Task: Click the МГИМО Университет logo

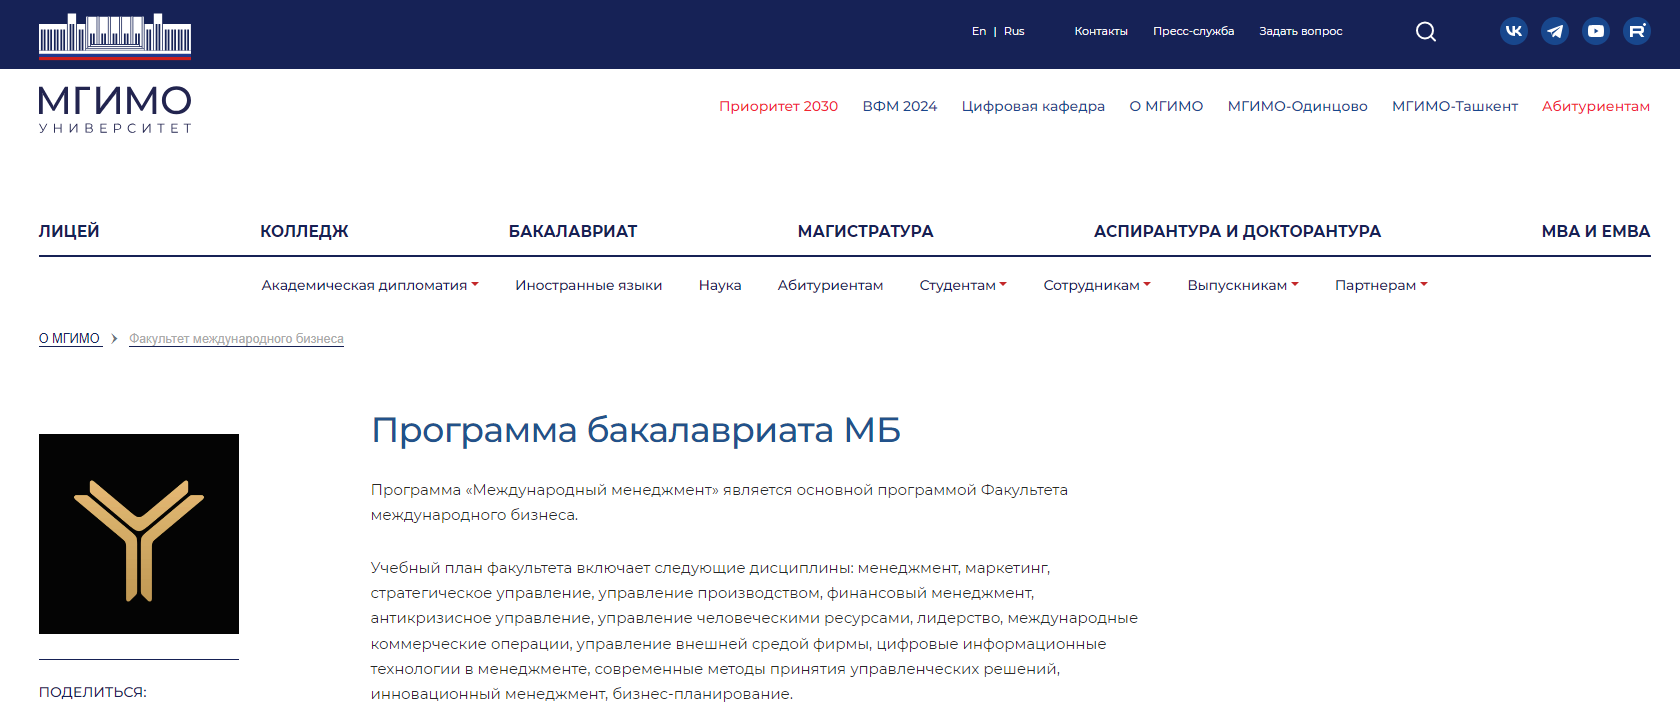Action: coord(115,110)
